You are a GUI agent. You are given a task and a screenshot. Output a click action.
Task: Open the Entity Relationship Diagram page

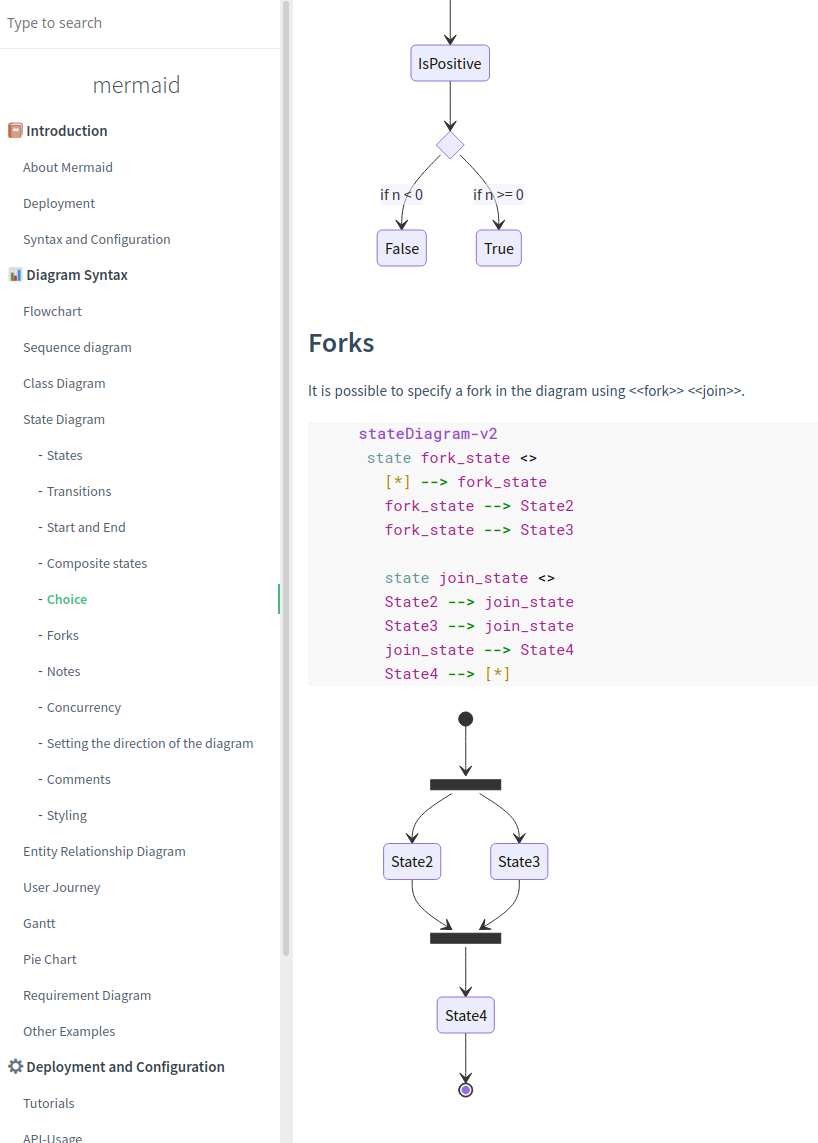[104, 851]
